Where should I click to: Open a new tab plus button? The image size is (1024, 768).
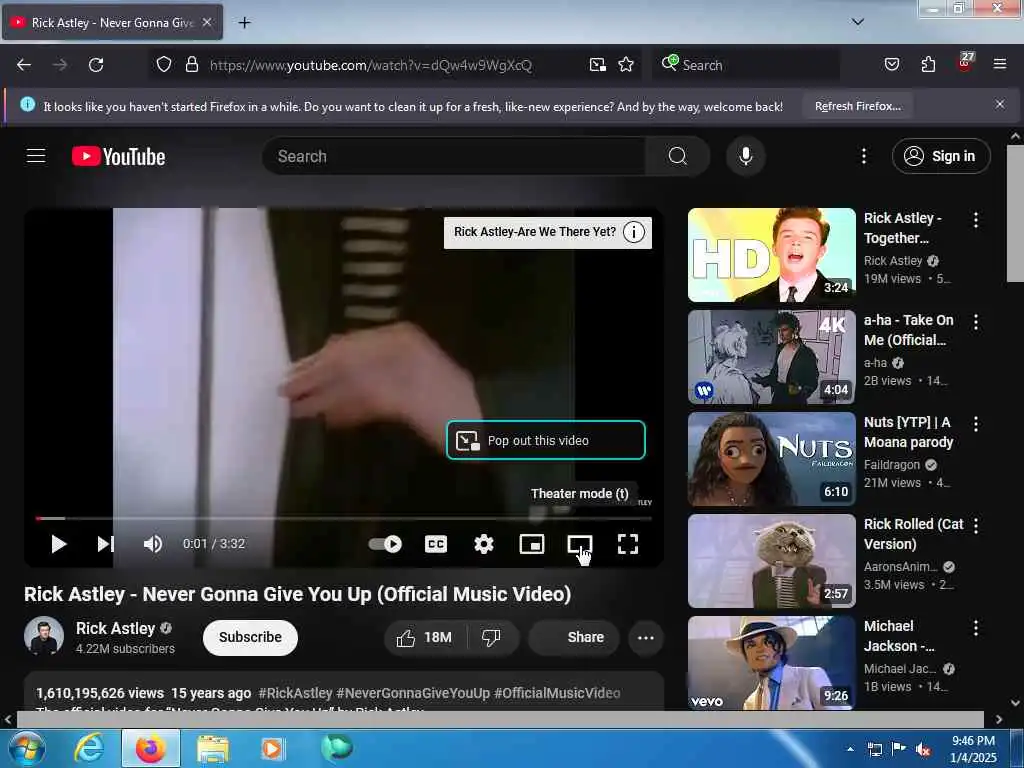pyautogui.click(x=244, y=23)
